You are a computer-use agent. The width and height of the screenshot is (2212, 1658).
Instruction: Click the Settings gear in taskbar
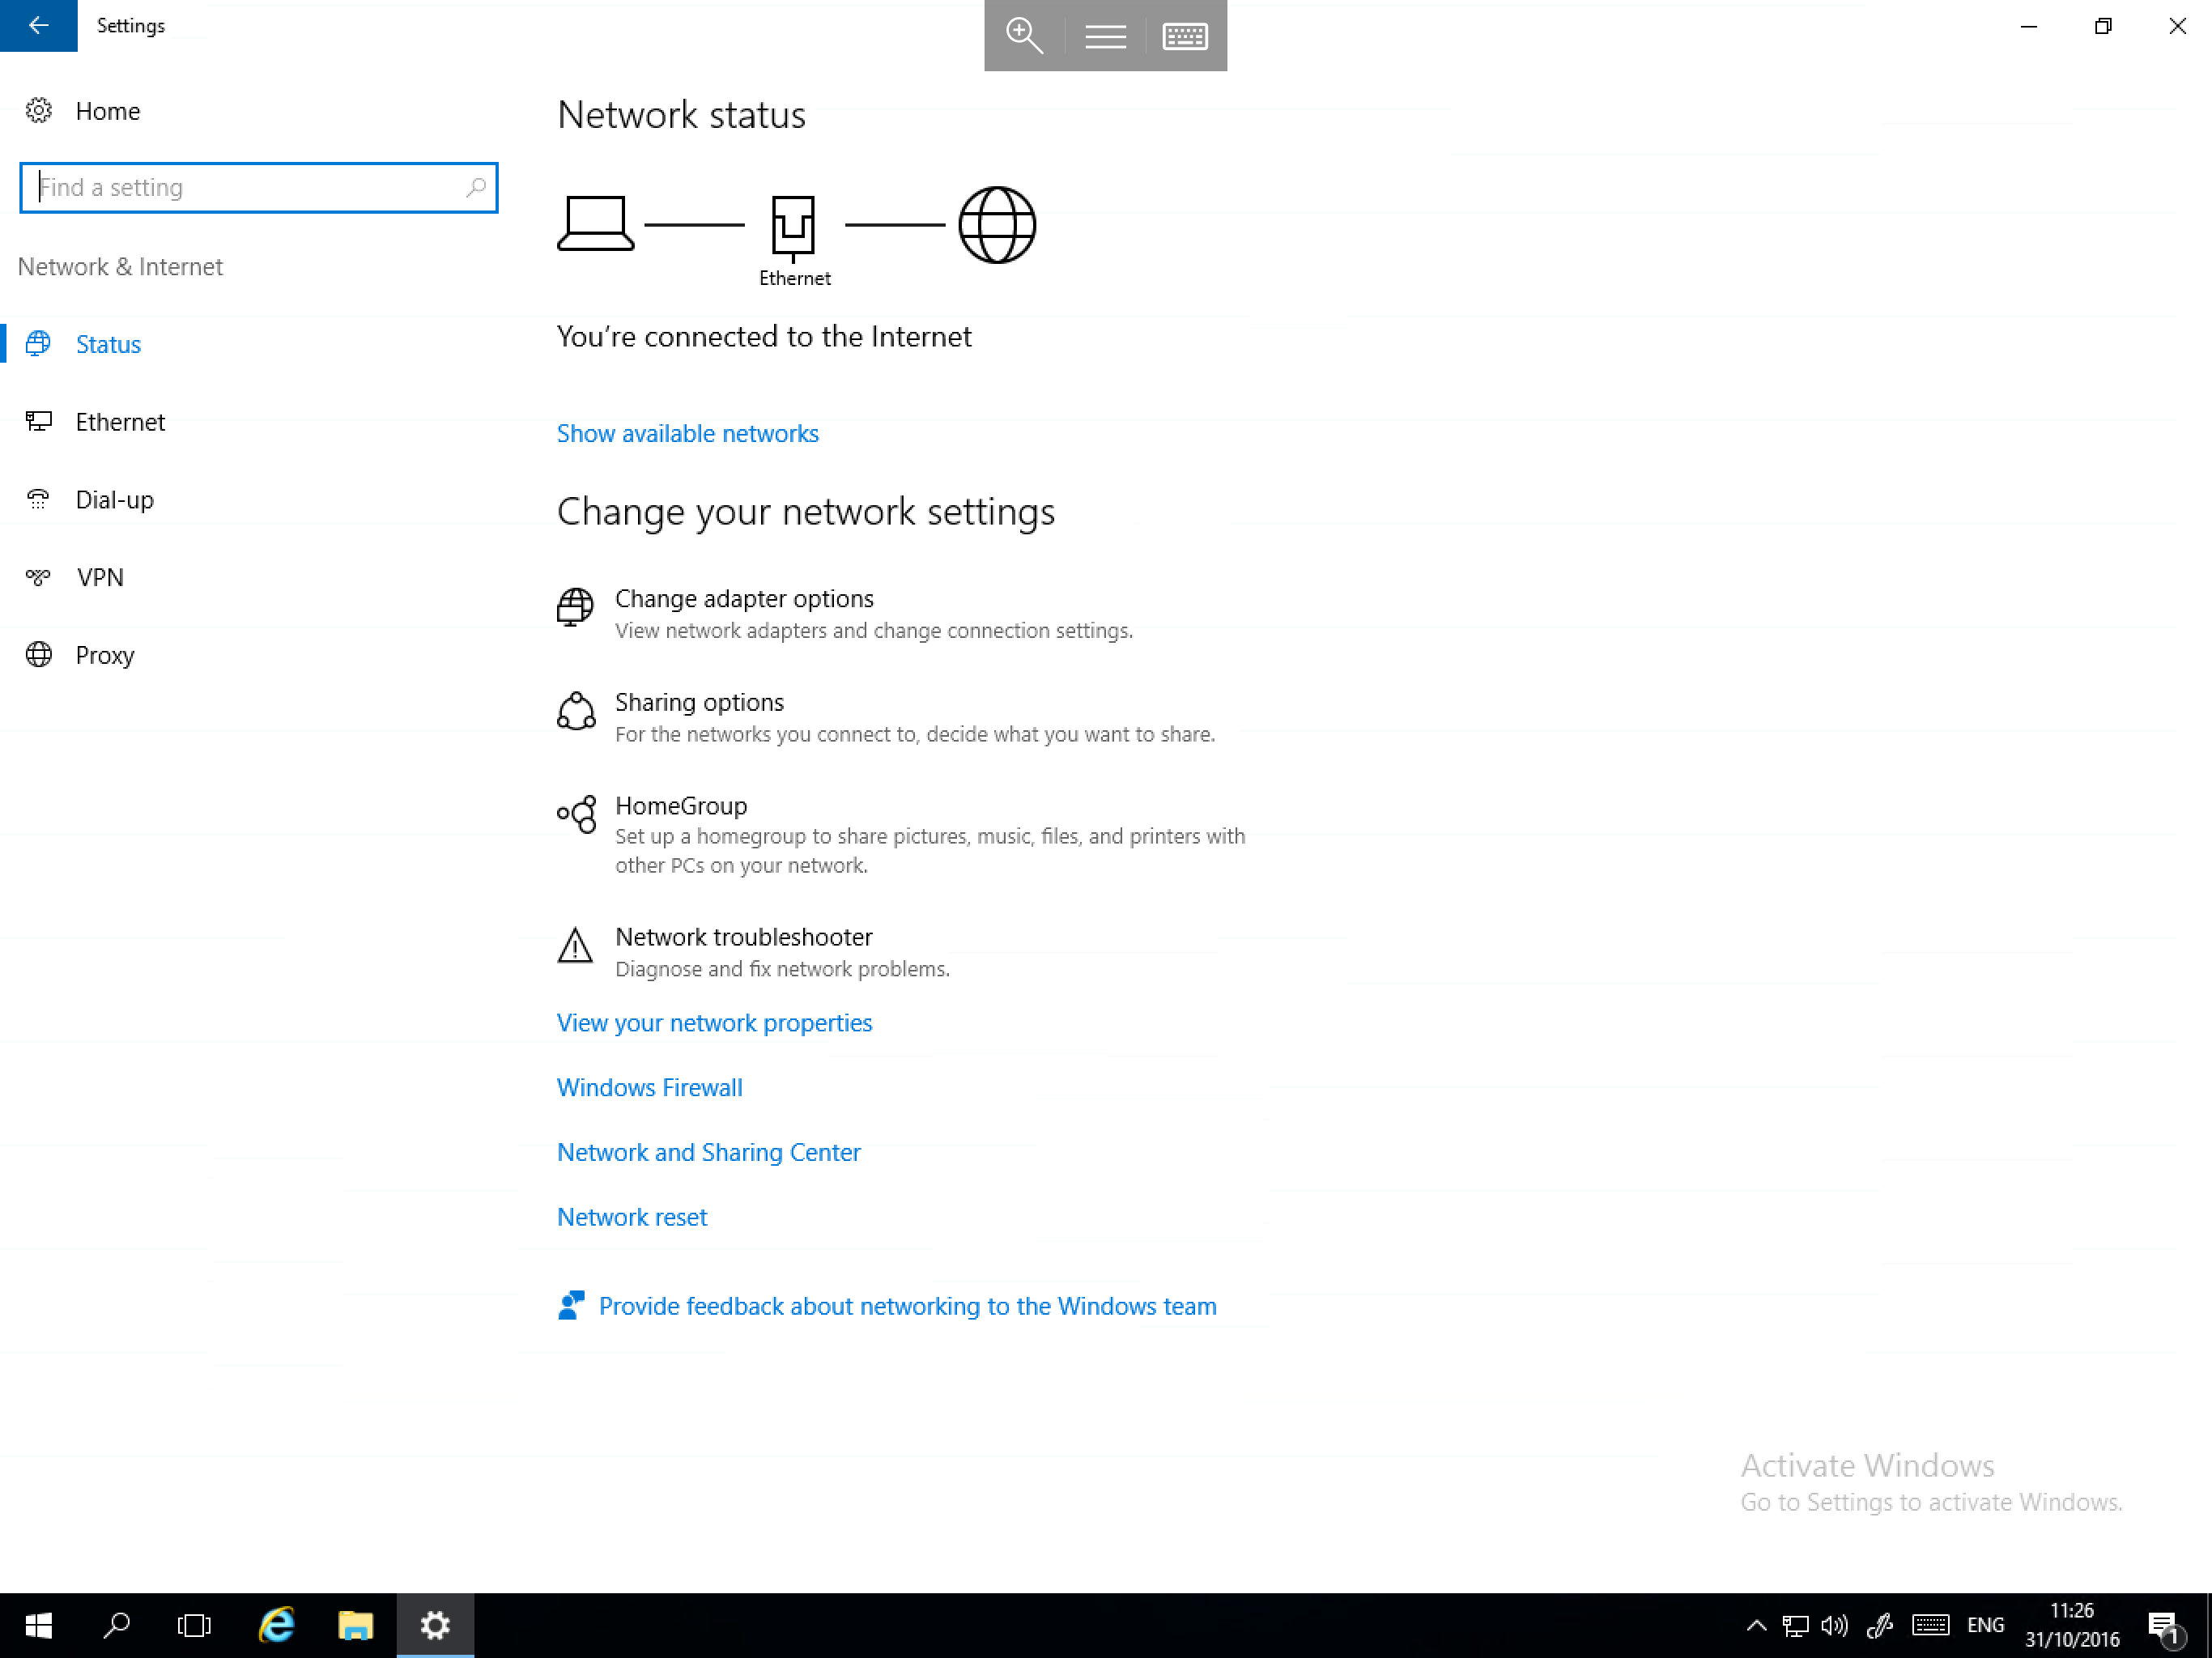pos(436,1623)
